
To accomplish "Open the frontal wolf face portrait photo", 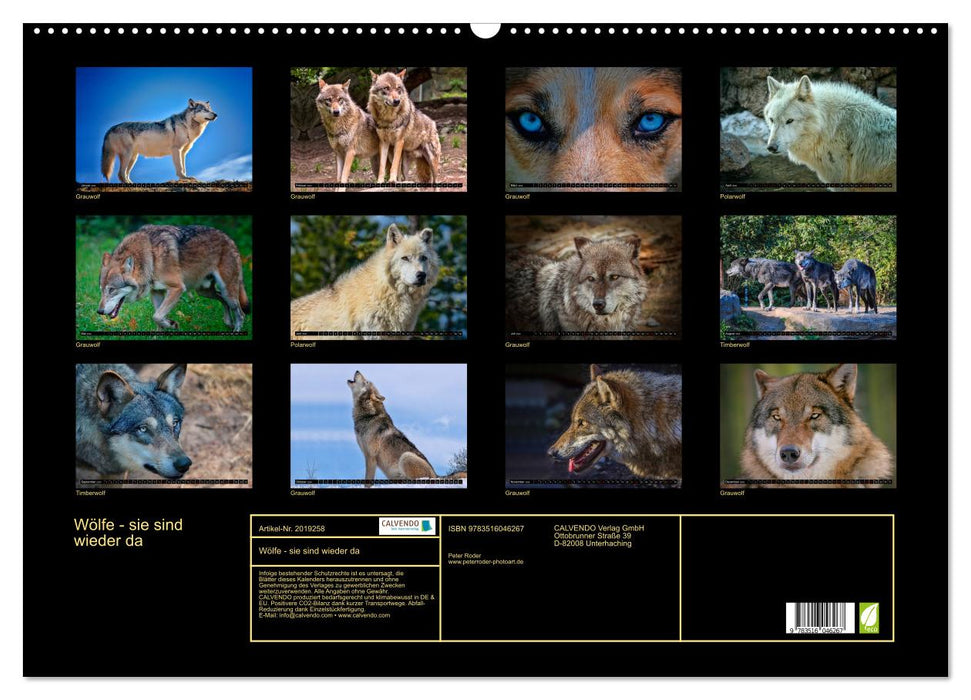I will point(808,424).
